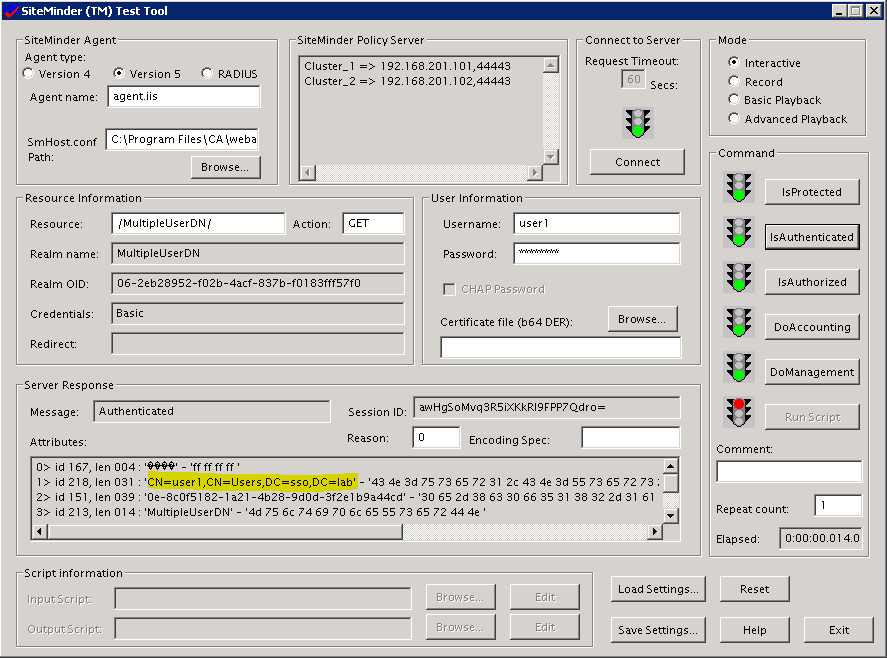Select Version 5 agent type
This screenshot has height=658, width=887.
pos(119,74)
